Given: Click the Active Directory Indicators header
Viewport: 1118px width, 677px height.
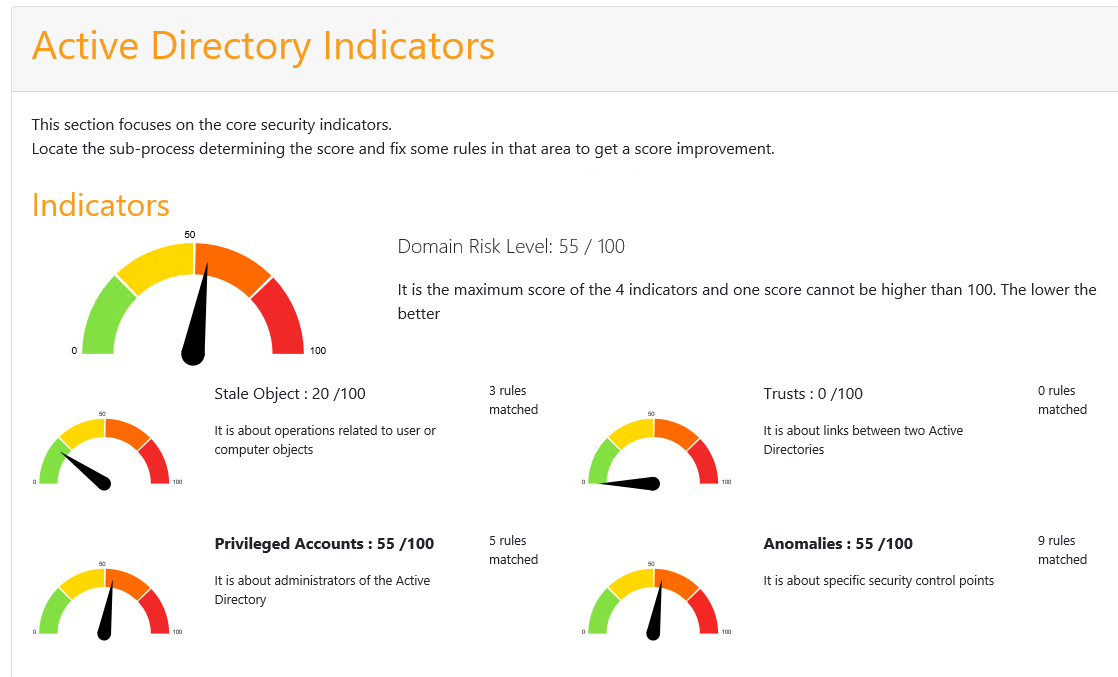Looking at the screenshot, I should (263, 46).
